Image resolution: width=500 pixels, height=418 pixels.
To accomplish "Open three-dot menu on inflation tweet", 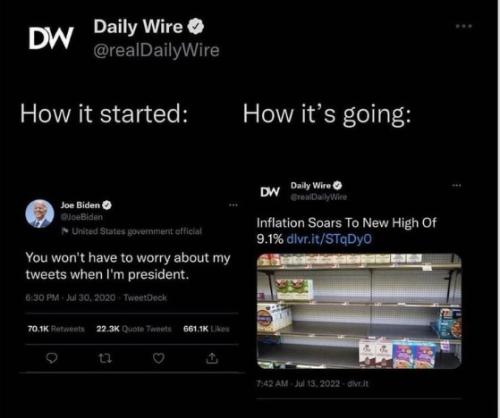I will (x=457, y=185).
